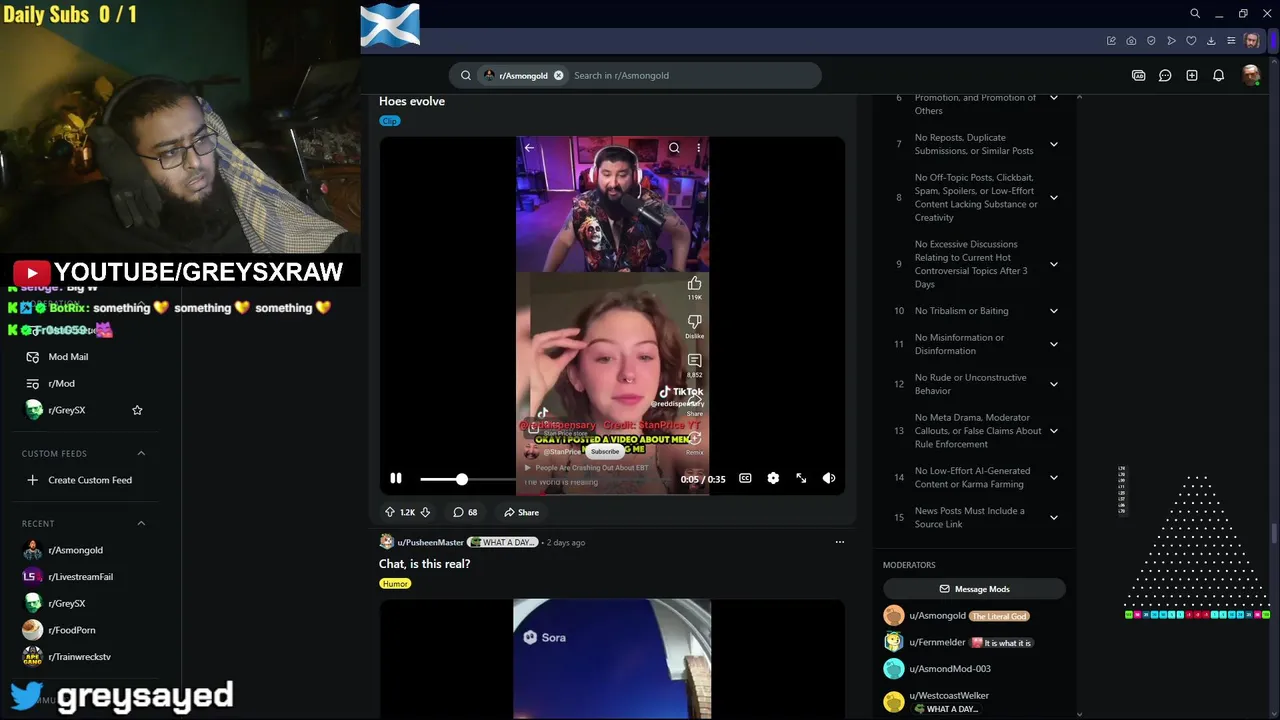1280x720 pixels.
Task: Filter by the Humor flair tag
Action: pyautogui.click(x=395, y=584)
